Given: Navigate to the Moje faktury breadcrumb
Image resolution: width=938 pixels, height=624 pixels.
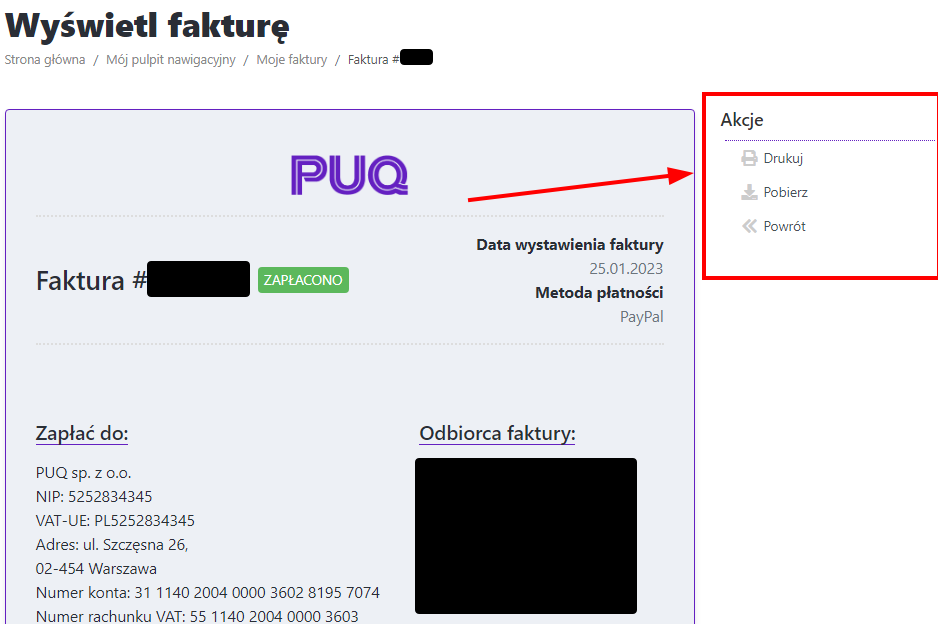Looking at the screenshot, I should (x=291, y=60).
